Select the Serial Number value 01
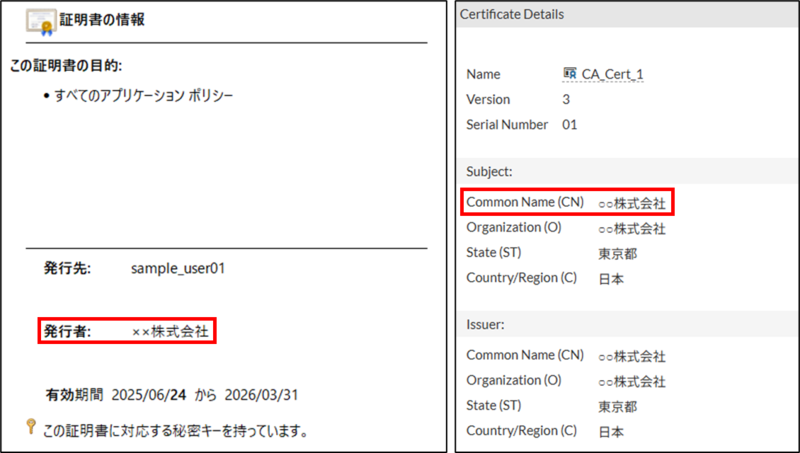800x453 pixels. tap(569, 125)
